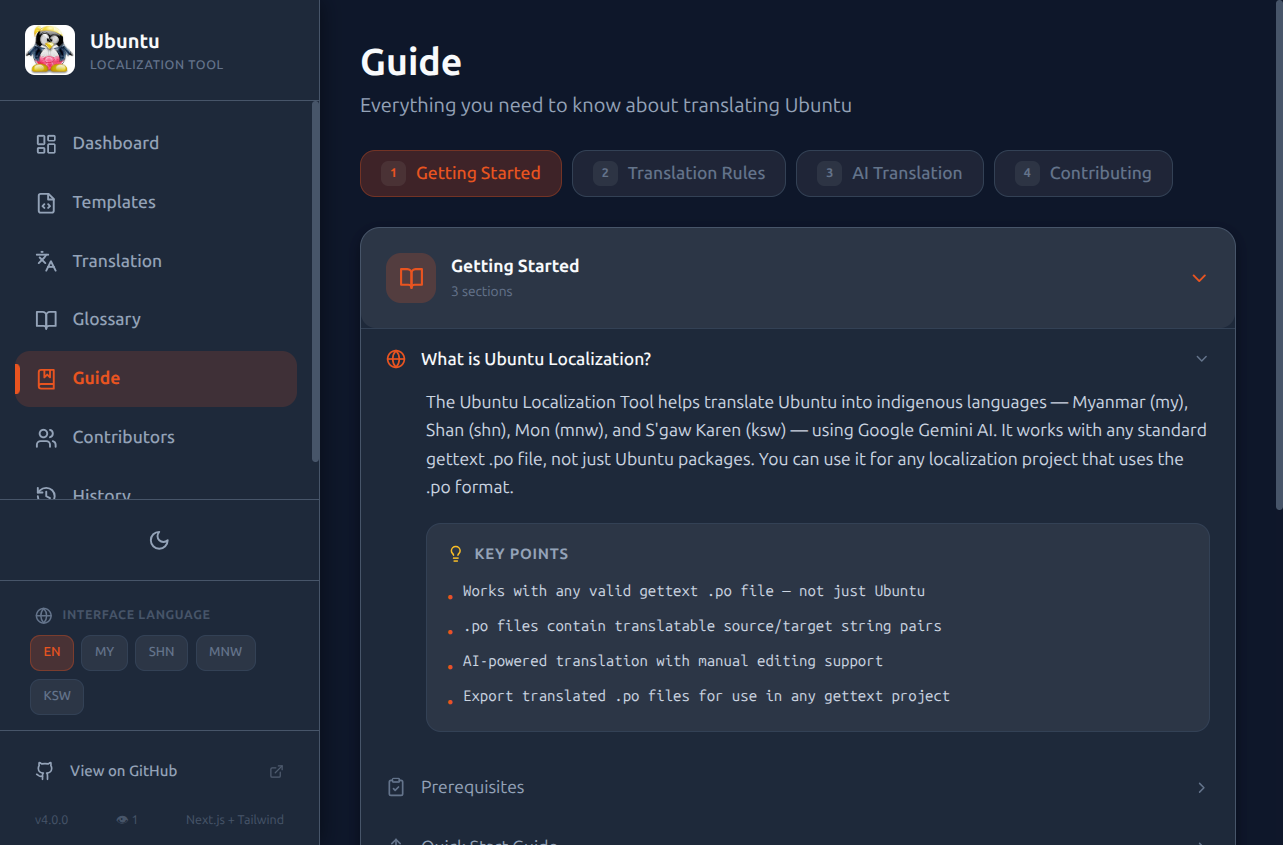This screenshot has height=845, width=1283.
Task: Select the Guide sidebar item
Action: (x=156, y=379)
